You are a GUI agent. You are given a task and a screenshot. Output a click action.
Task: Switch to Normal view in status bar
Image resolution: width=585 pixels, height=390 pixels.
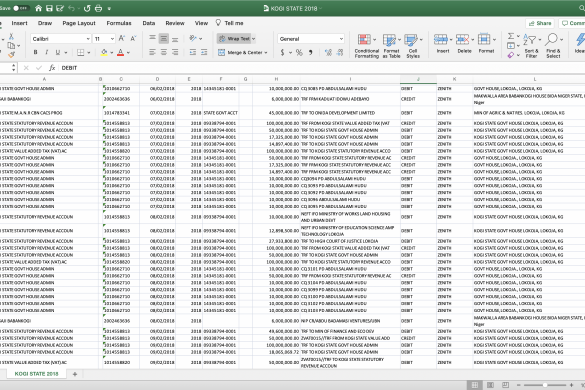[x=475, y=385]
